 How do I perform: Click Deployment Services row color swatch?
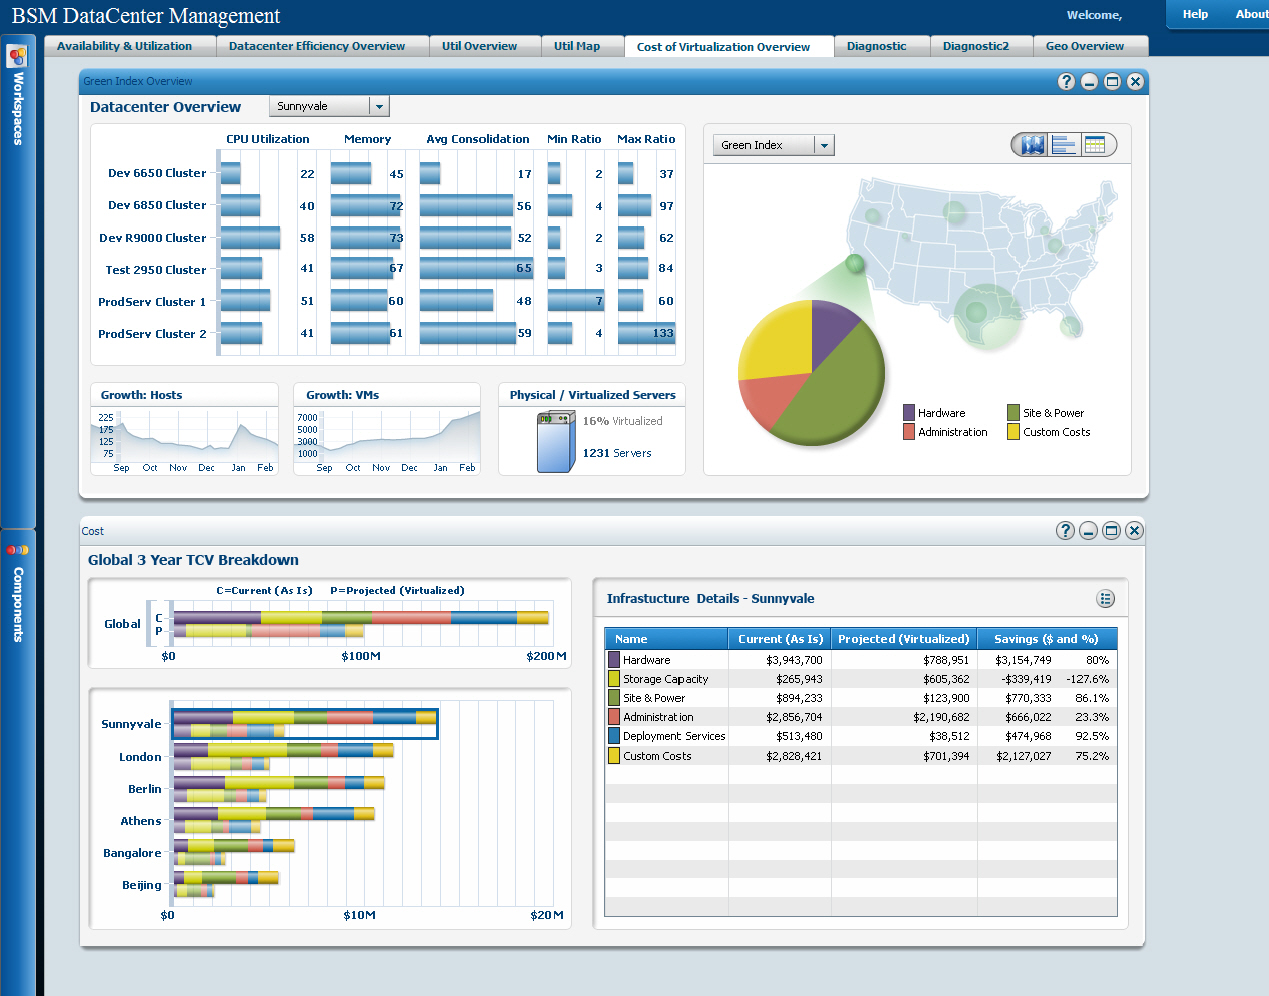(614, 736)
